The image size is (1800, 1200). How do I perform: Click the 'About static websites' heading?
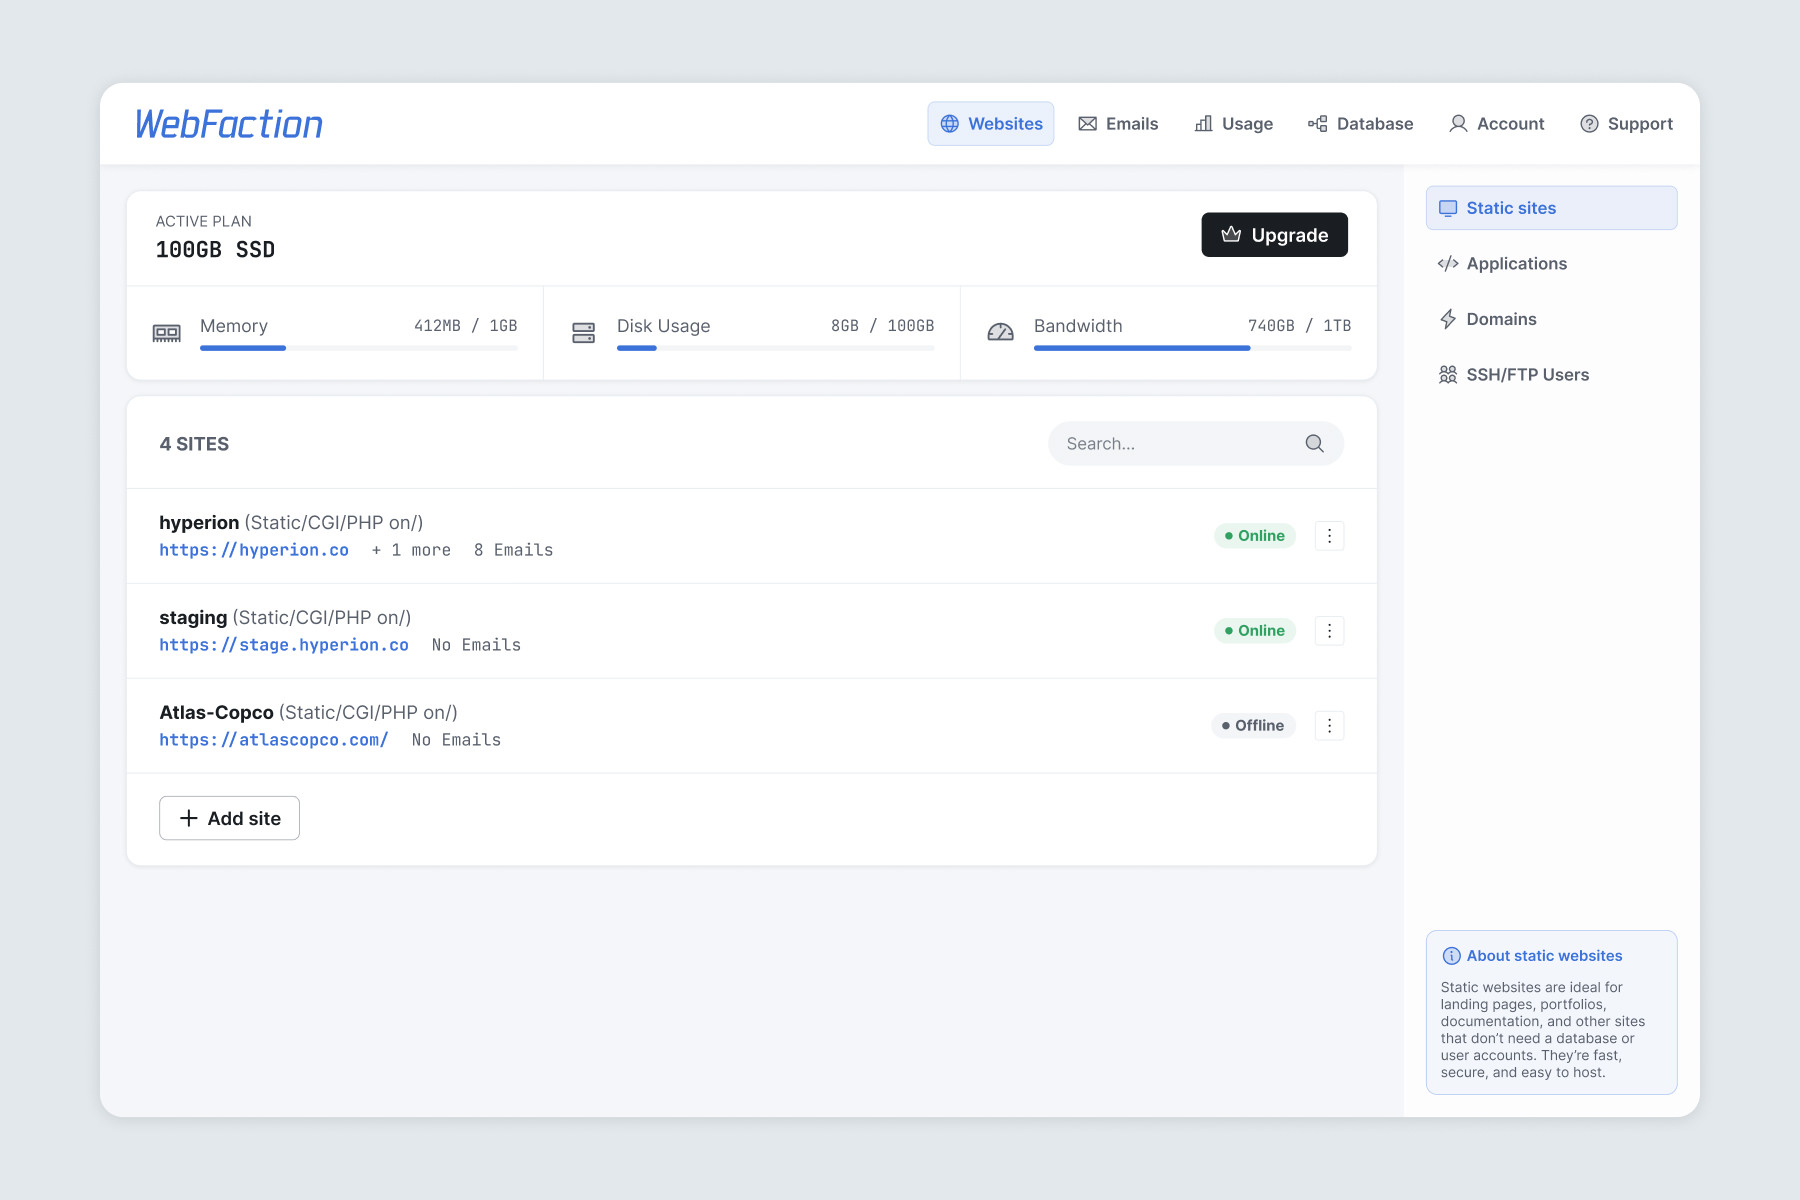(x=1544, y=956)
